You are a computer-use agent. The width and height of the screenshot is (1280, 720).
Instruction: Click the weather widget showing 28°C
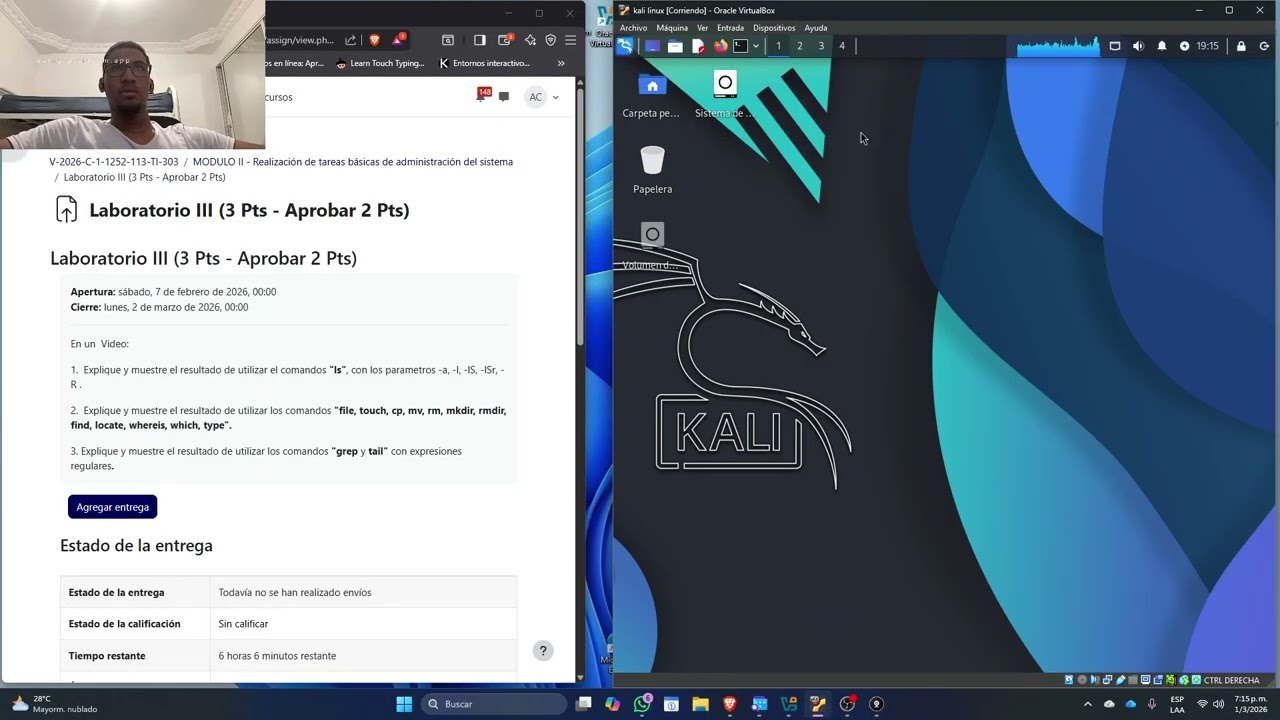point(54,704)
